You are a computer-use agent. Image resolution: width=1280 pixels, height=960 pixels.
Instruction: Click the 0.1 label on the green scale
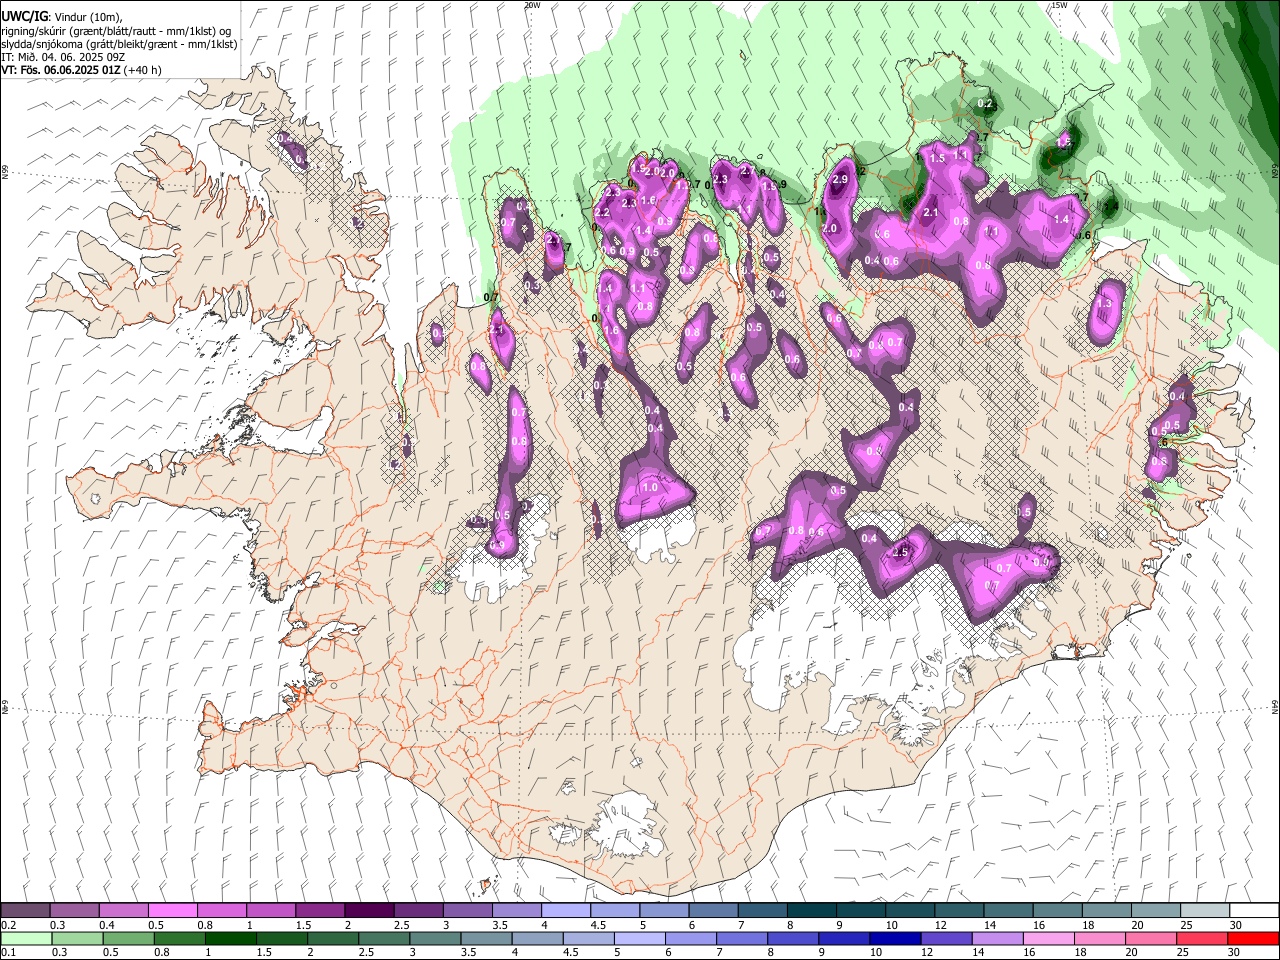pyautogui.click(x=8, y=952)
